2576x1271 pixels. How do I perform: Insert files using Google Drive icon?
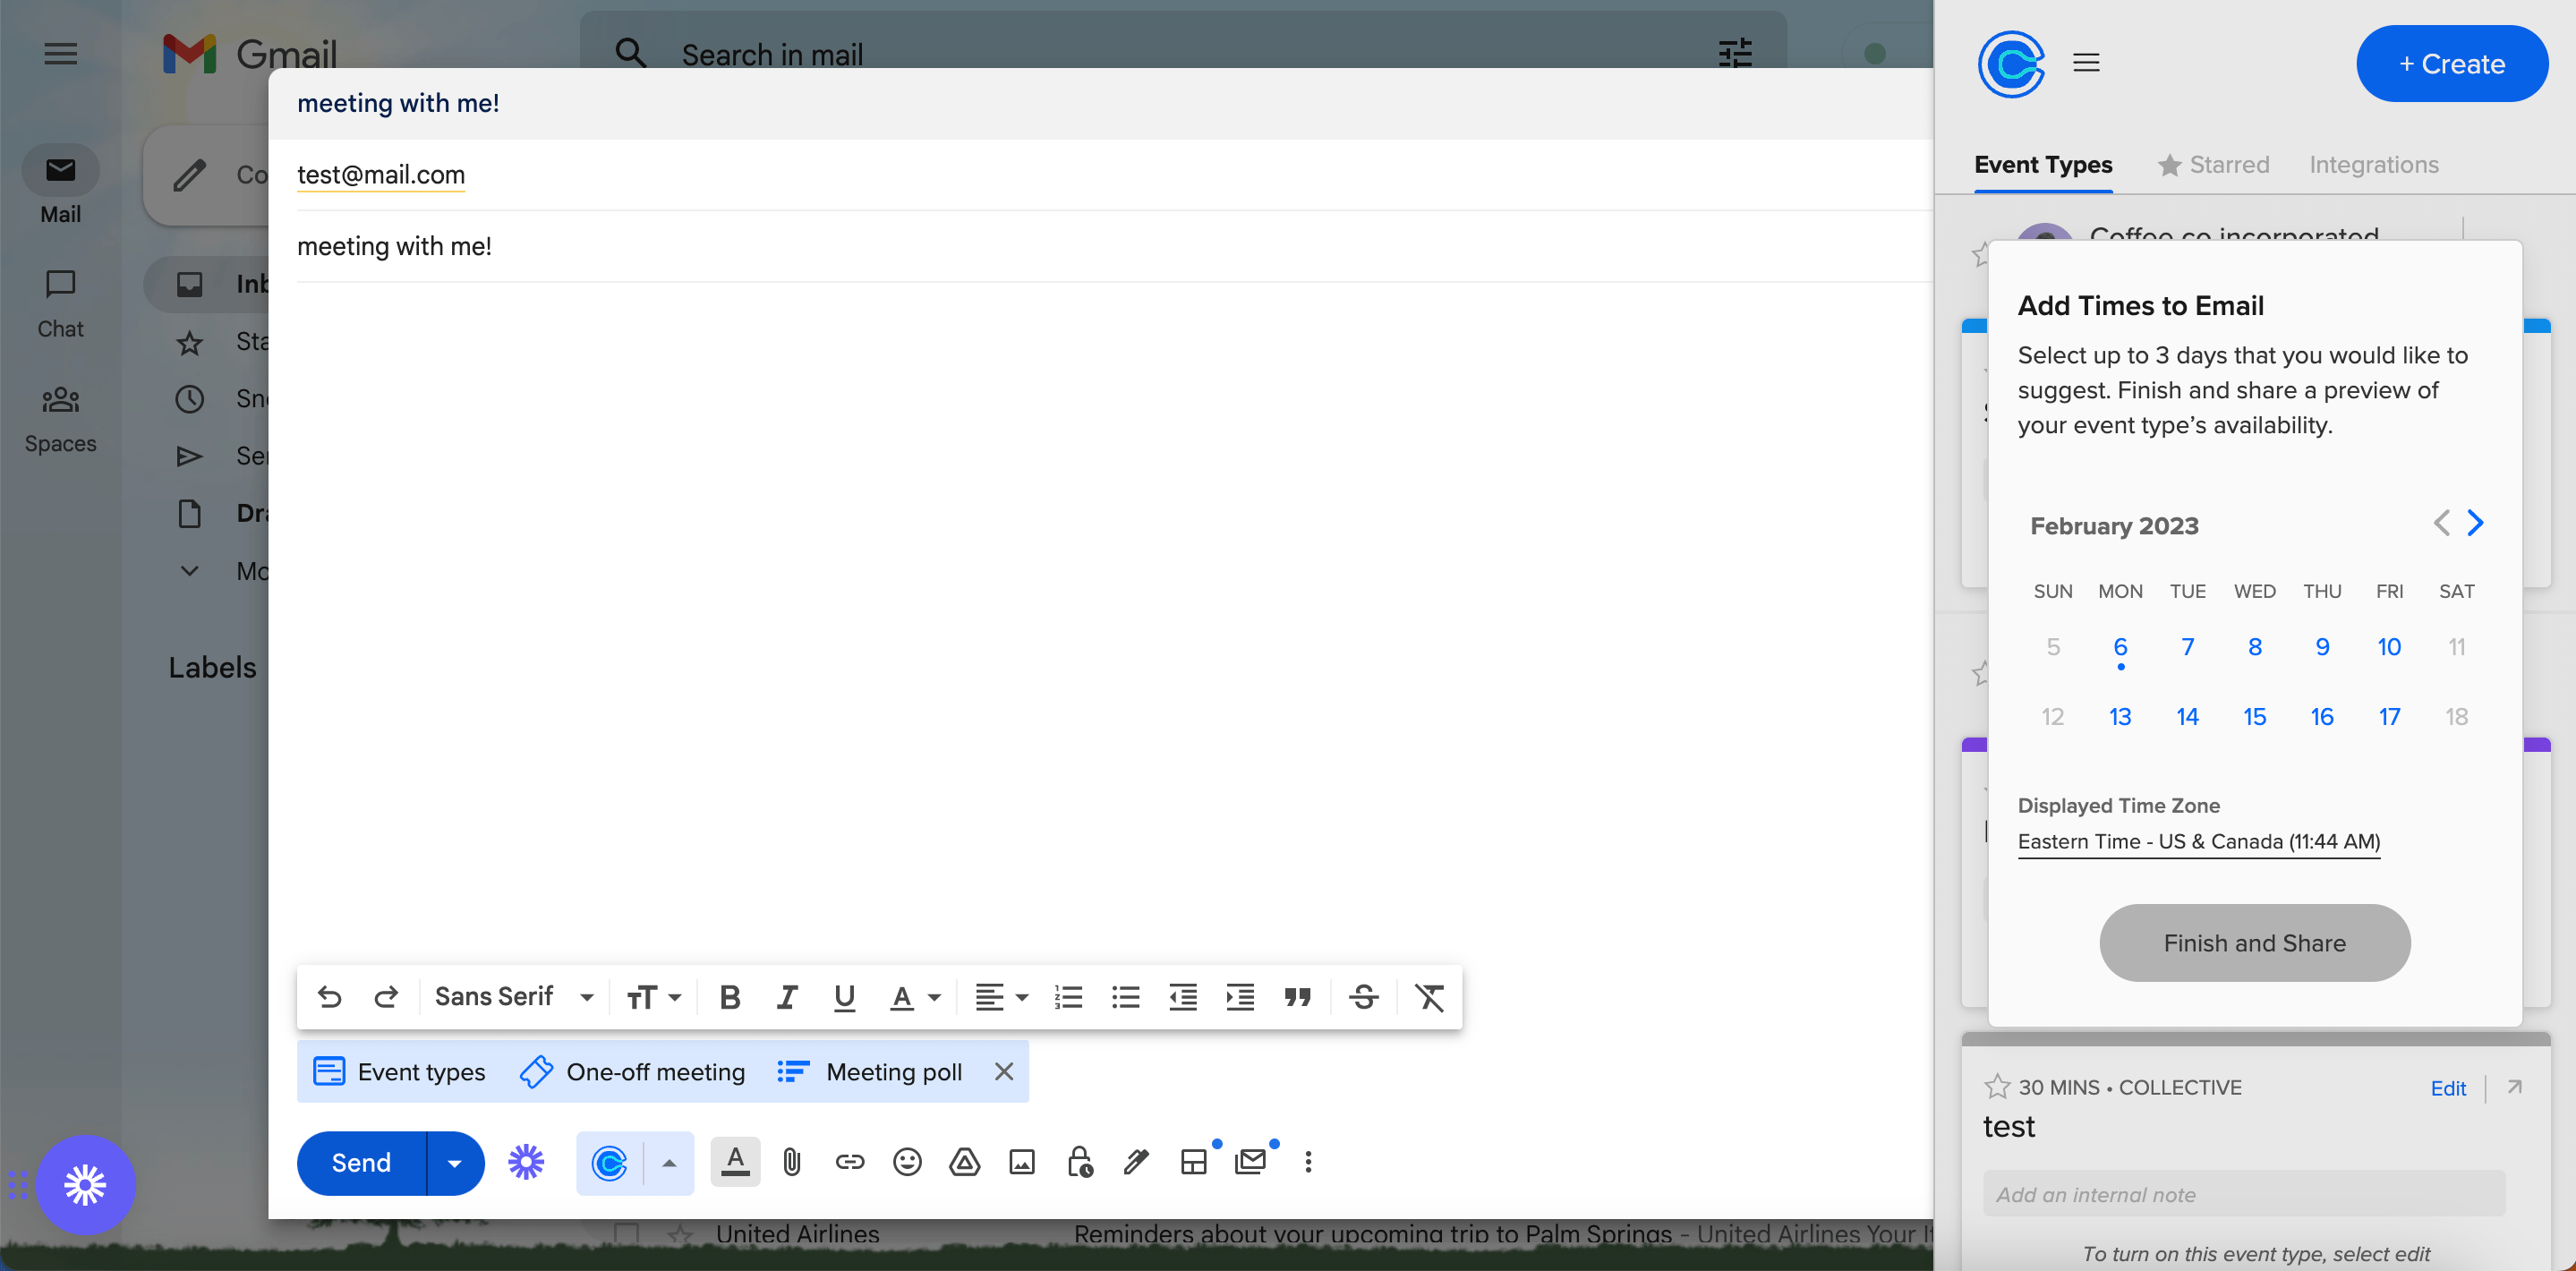(964, 1161)
